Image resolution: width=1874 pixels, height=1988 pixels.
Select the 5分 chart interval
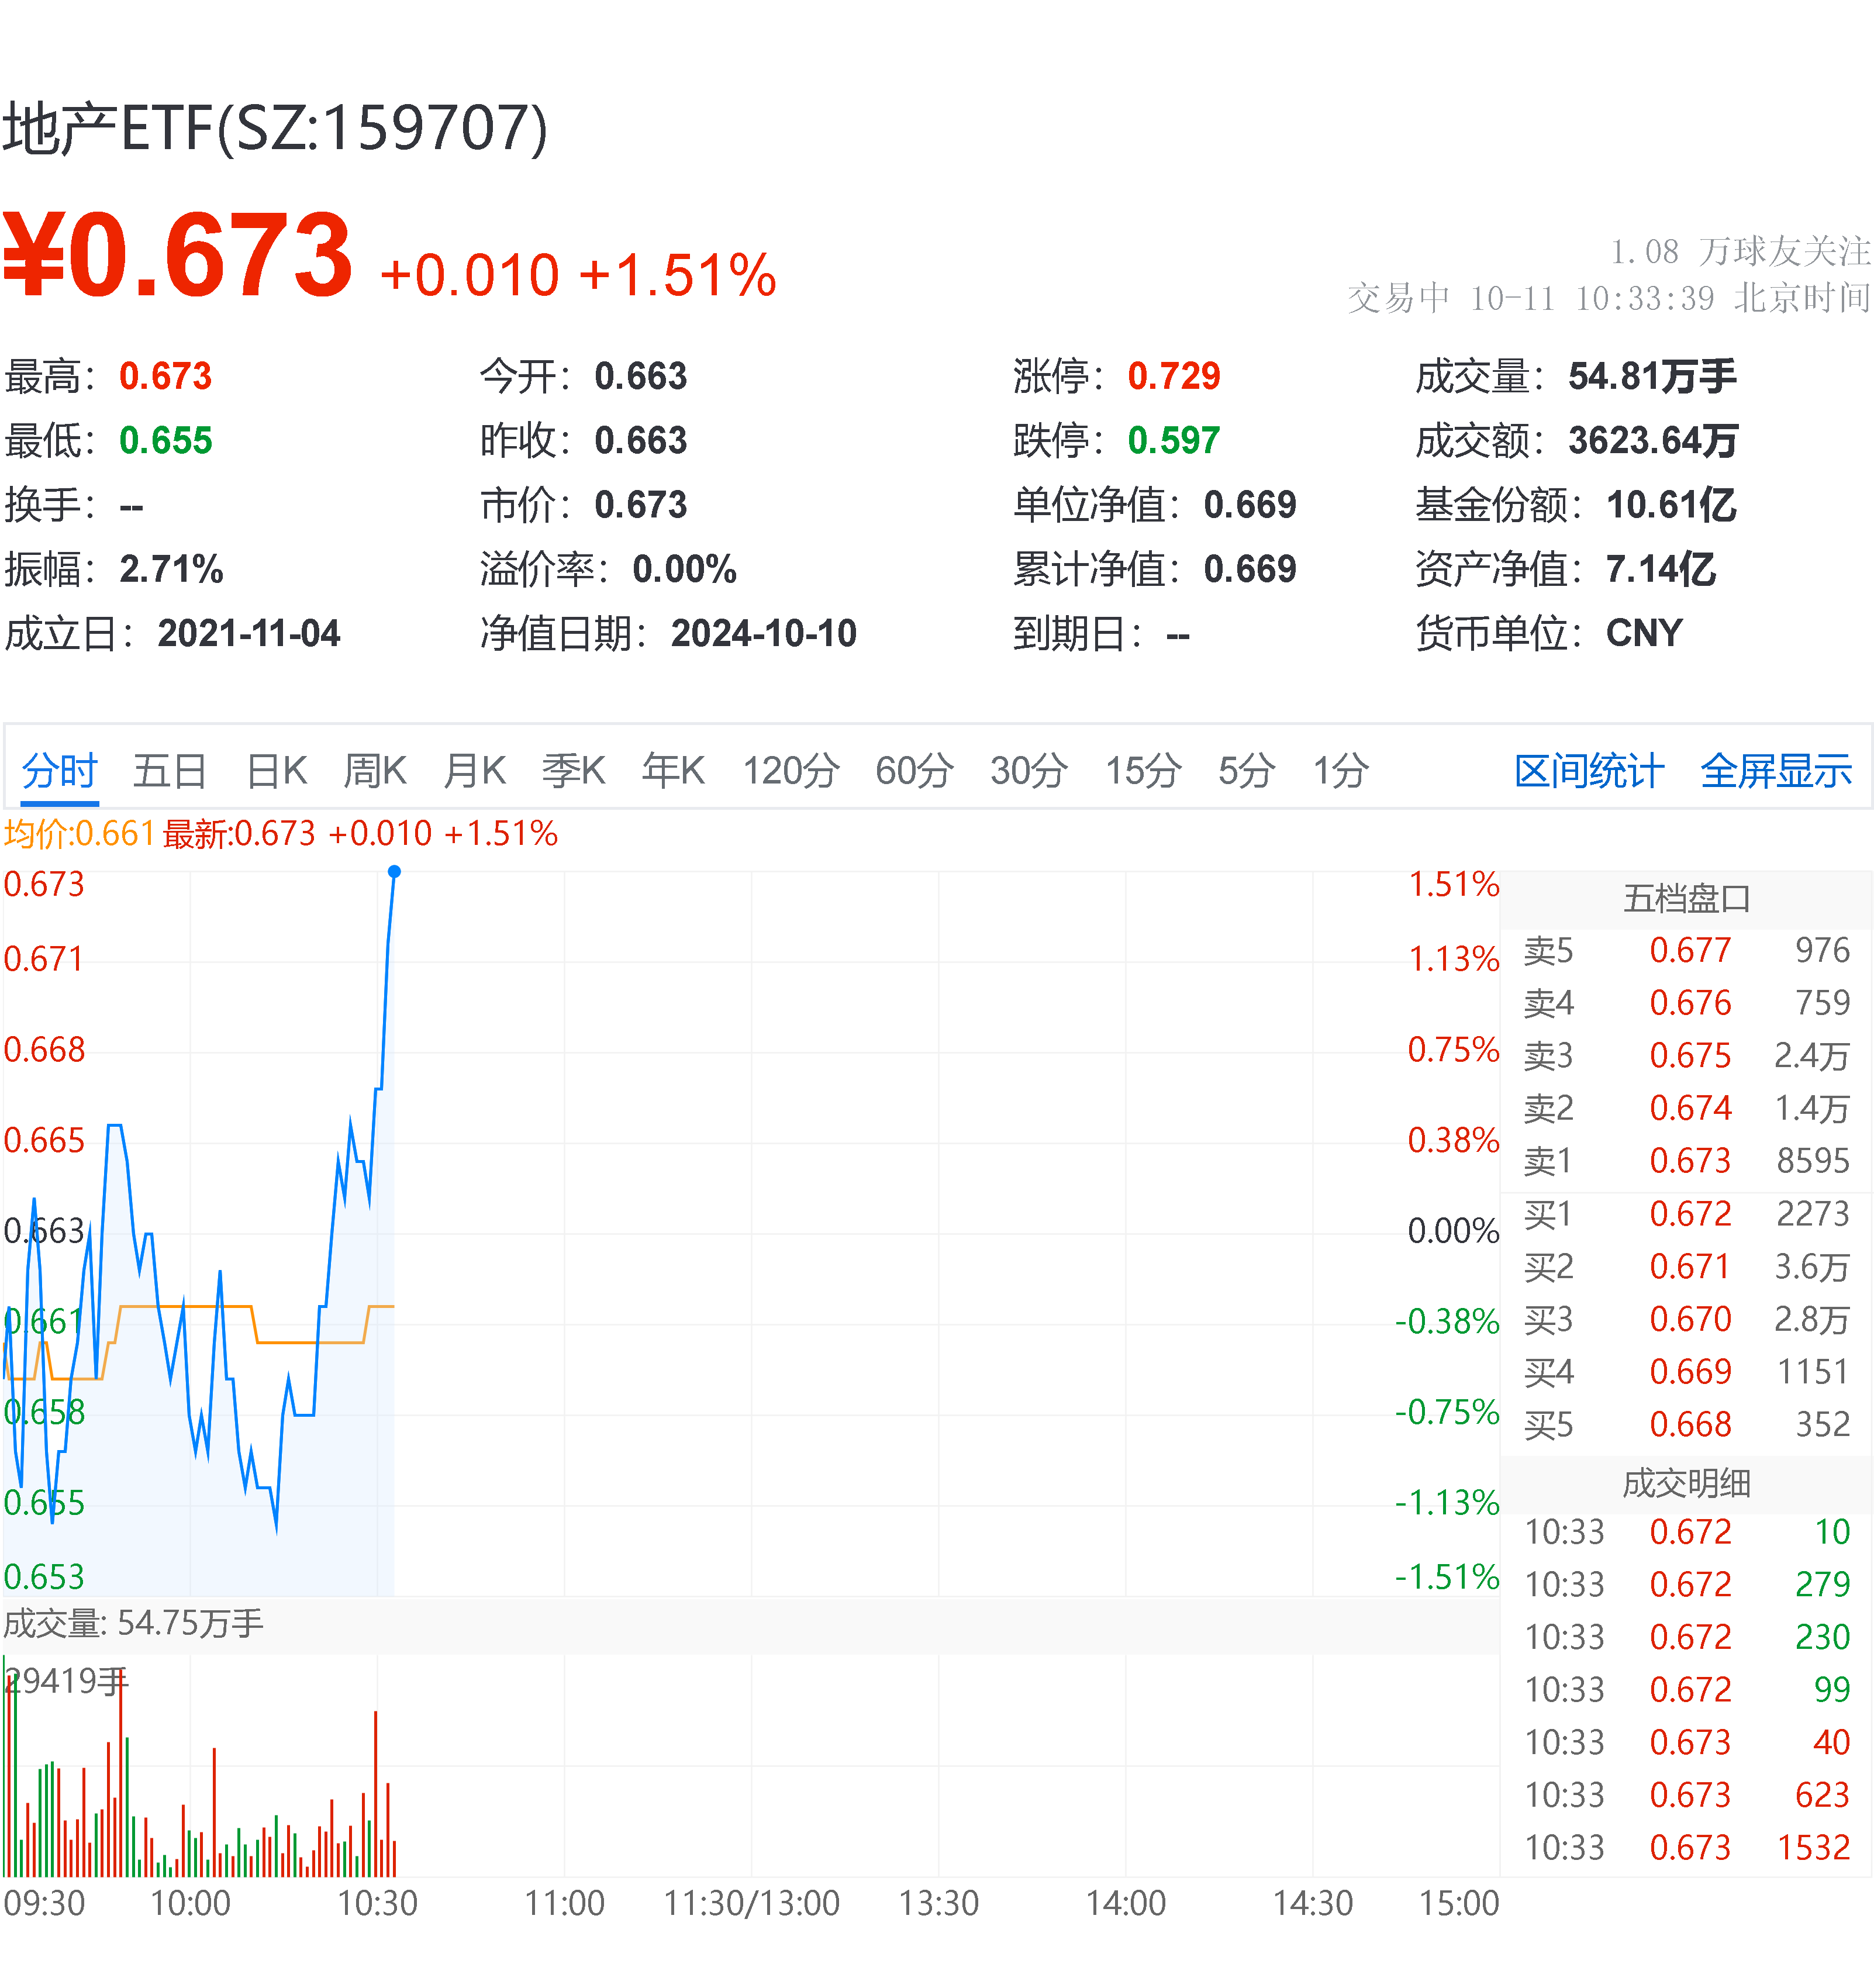pos(1243,770)
